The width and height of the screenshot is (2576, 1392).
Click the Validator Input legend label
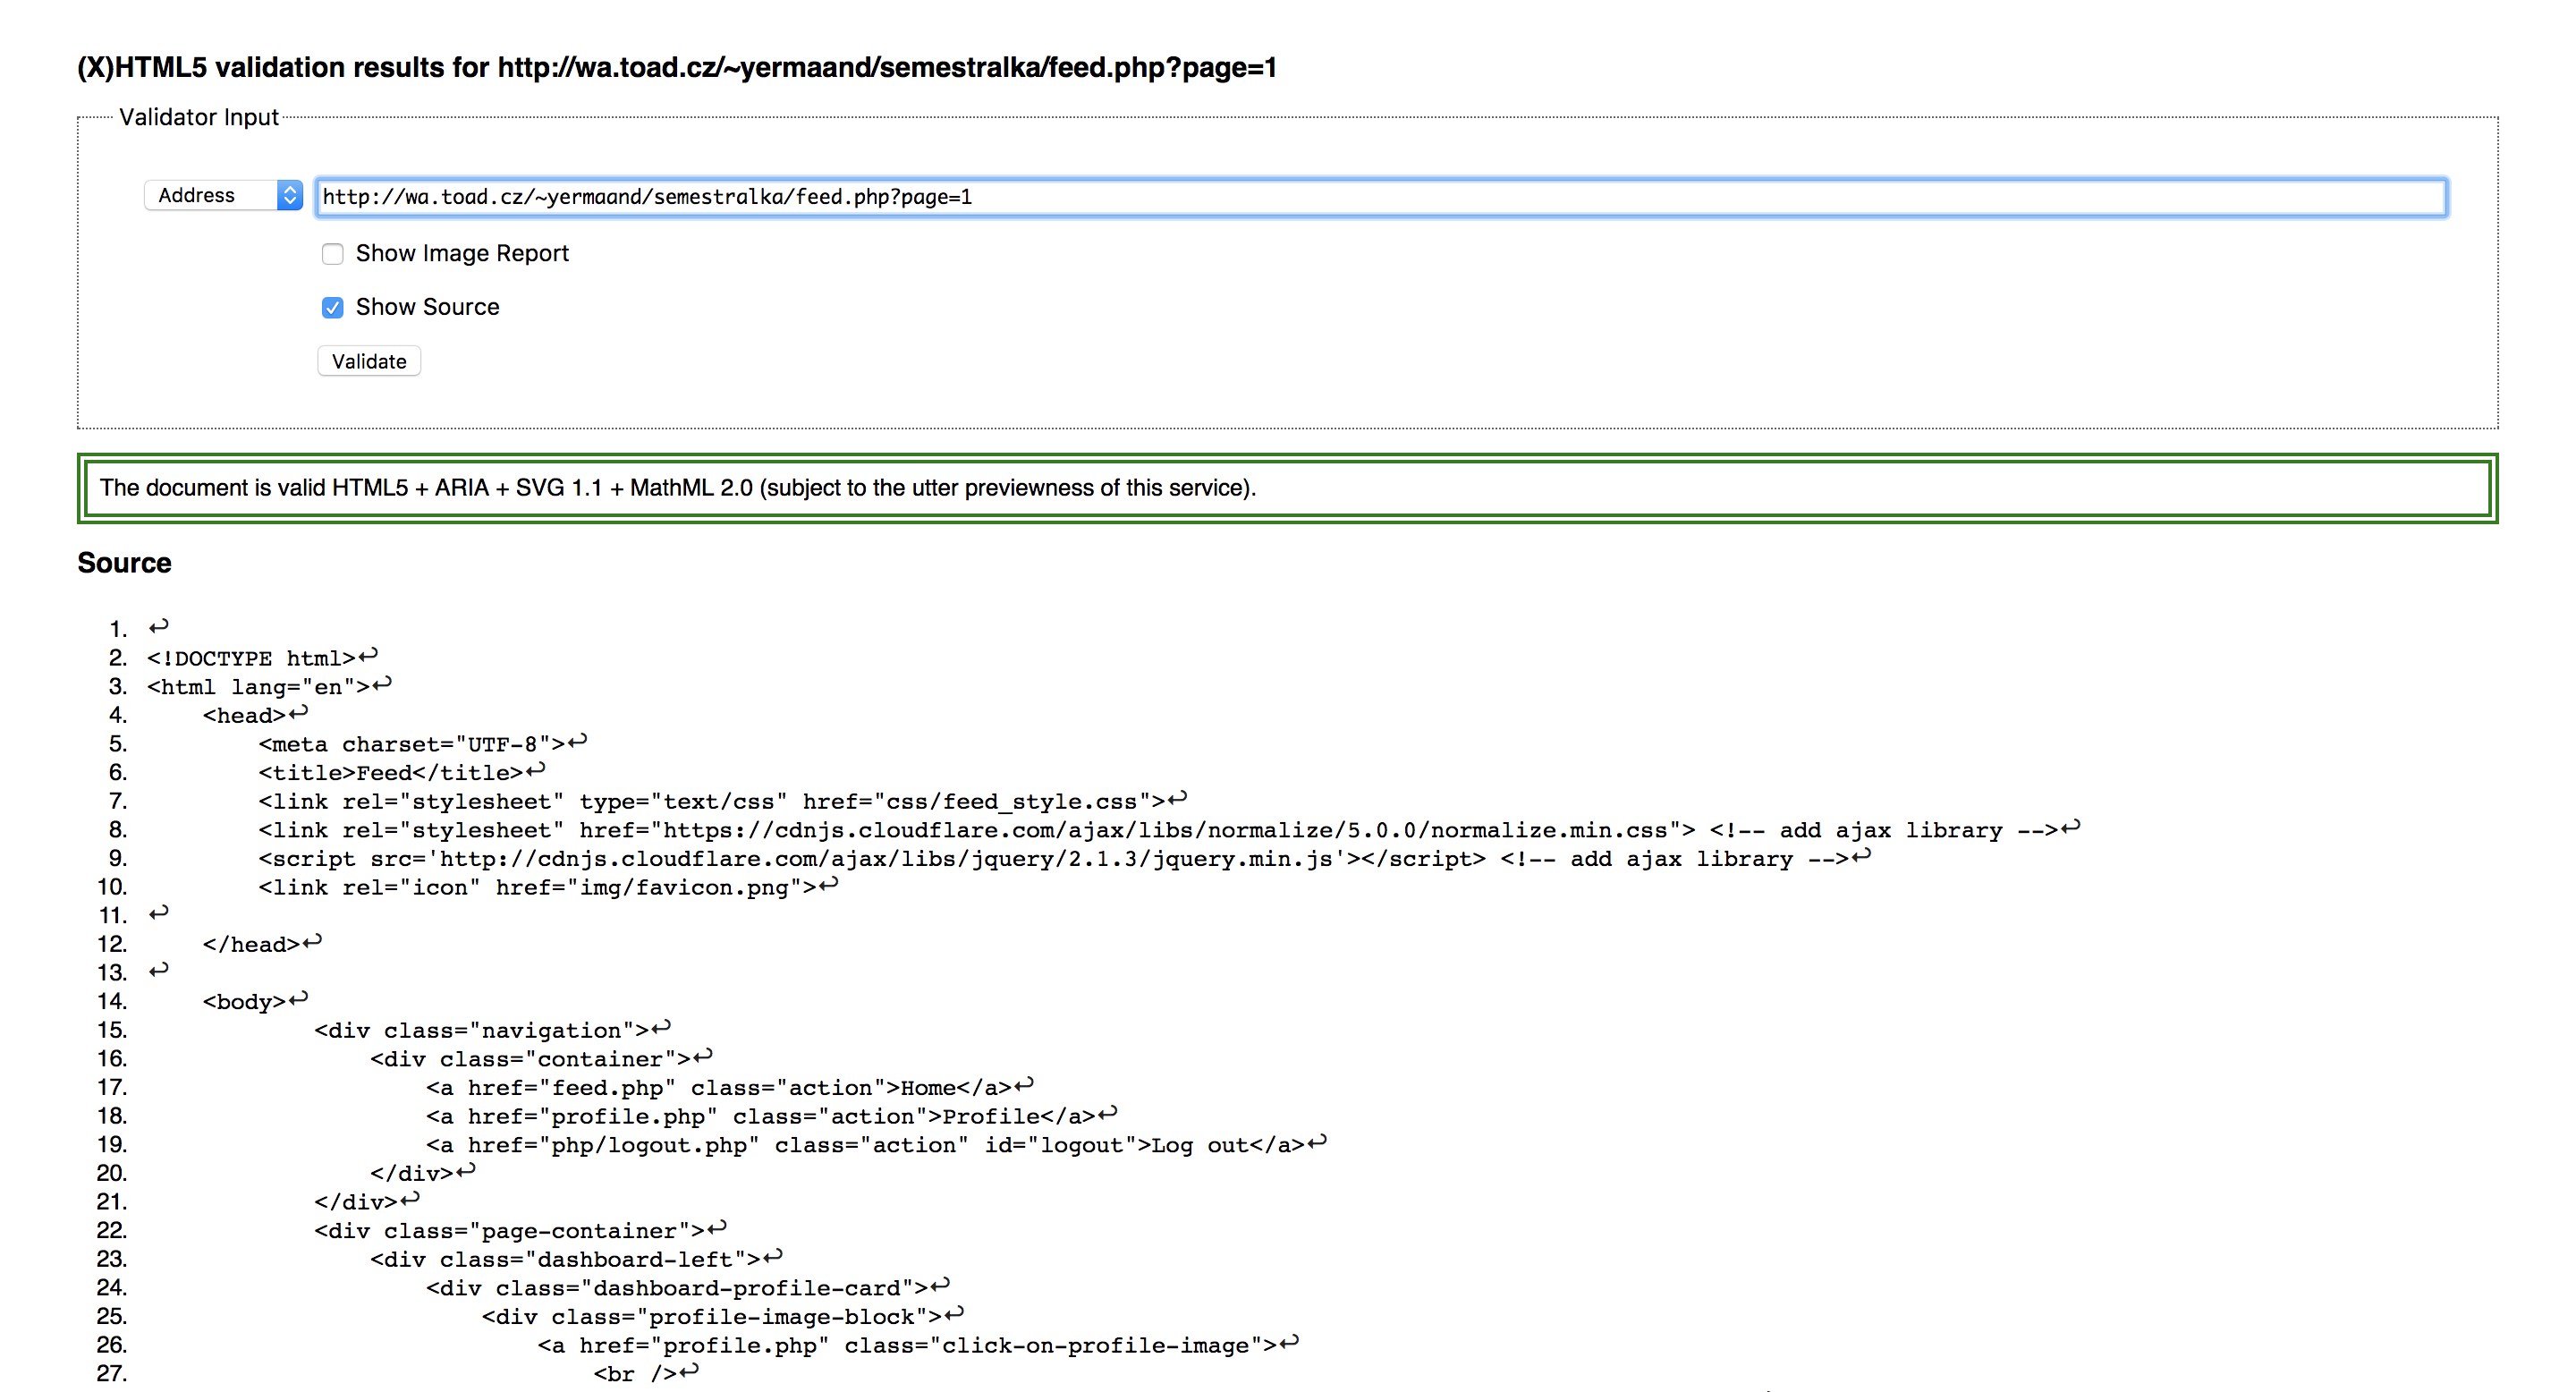199,117
